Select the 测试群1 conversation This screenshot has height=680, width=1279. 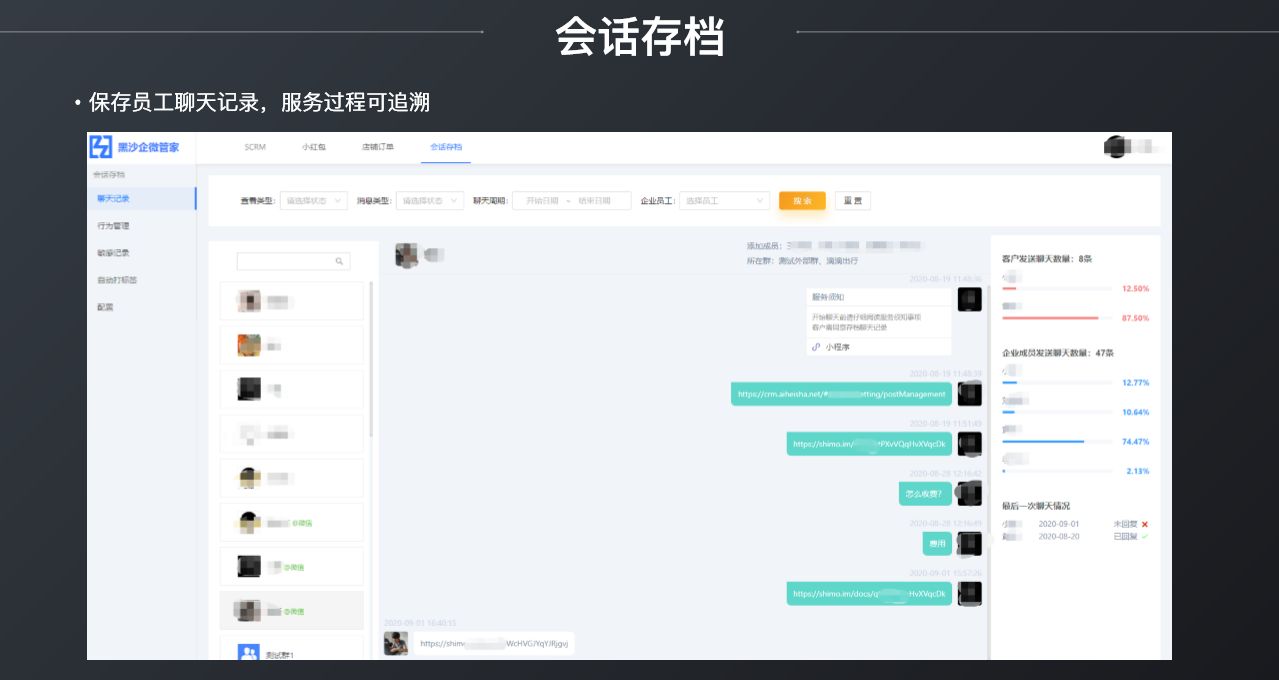[x=292, y=650]
